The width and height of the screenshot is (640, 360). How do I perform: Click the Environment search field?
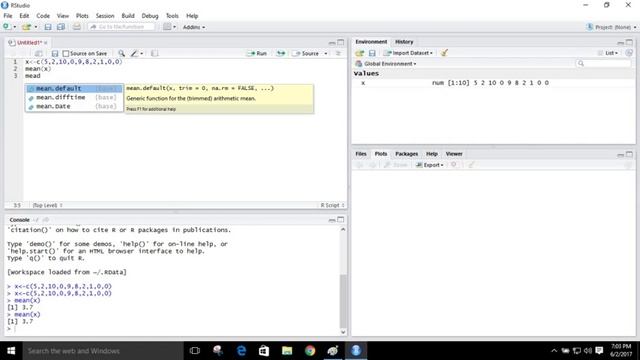tap(603, 64)
